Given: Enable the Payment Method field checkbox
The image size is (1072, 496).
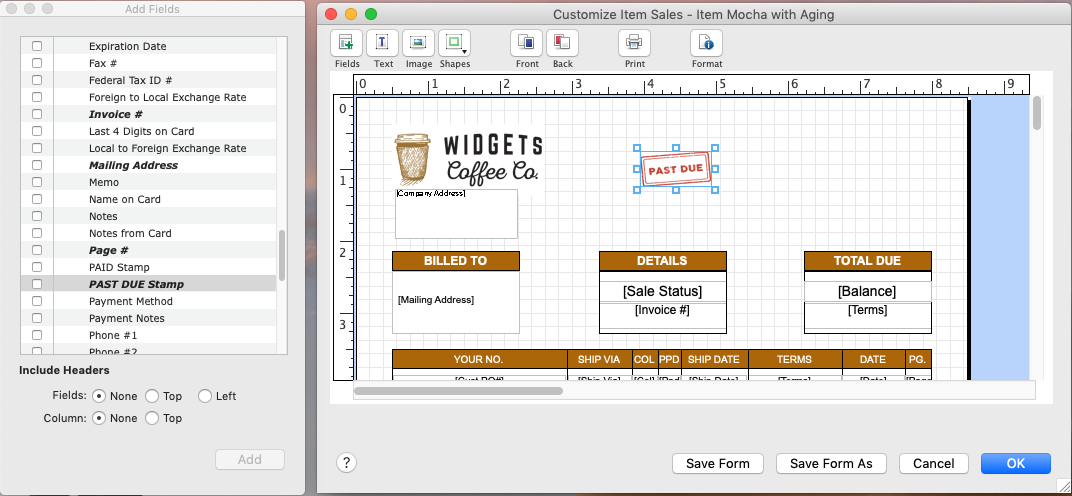Looking at the screenshot, I should pos(38,301).
